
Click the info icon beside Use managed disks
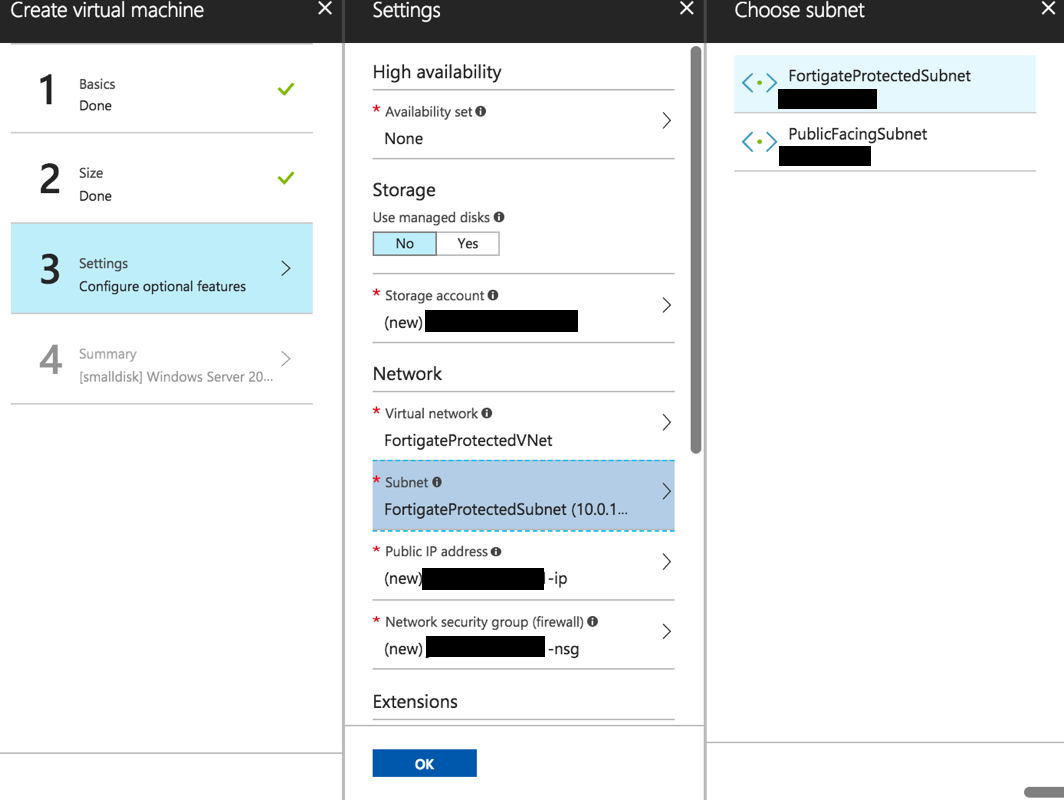[x=500, y=217]
